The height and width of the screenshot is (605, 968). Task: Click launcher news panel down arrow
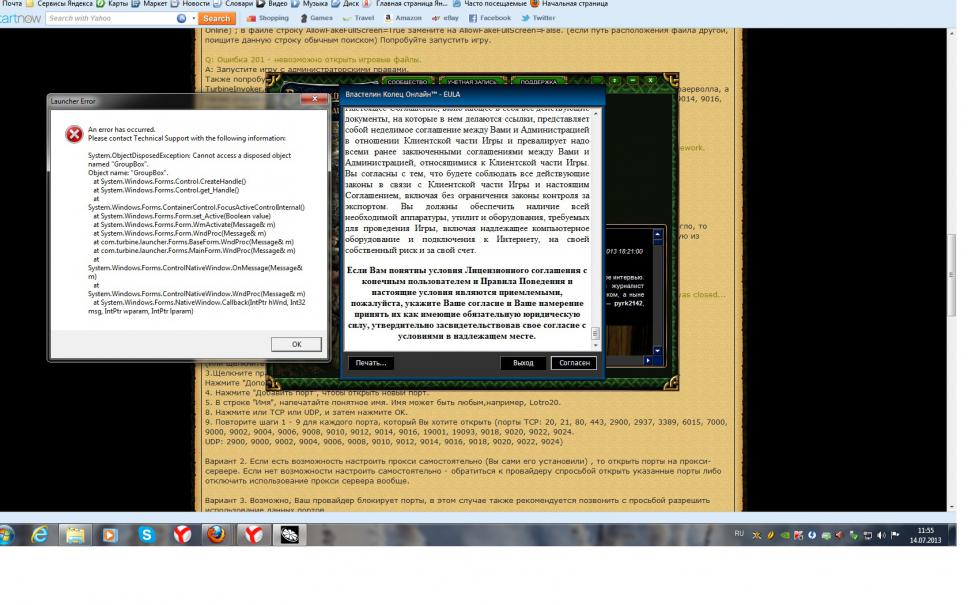click(x=657, y=351)
